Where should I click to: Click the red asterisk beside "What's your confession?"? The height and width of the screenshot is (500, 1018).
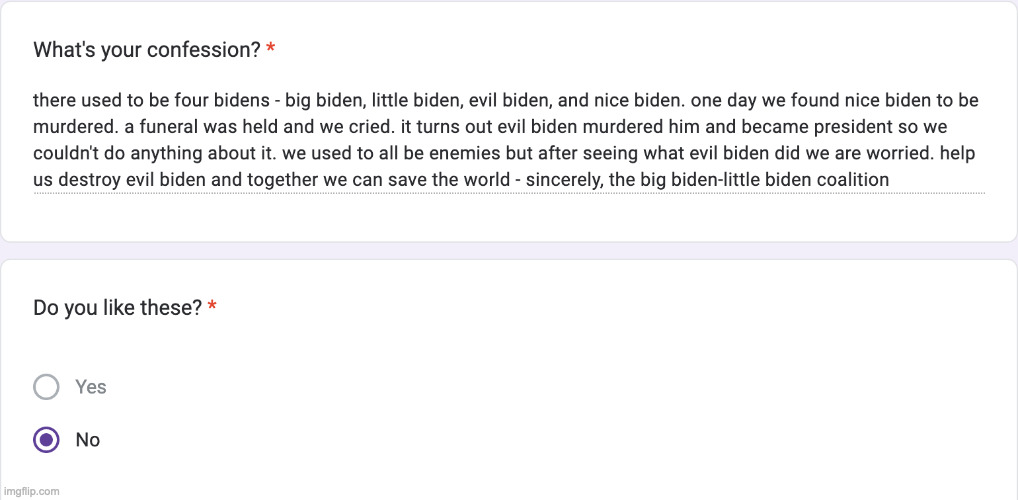click(x=271, y=50)
